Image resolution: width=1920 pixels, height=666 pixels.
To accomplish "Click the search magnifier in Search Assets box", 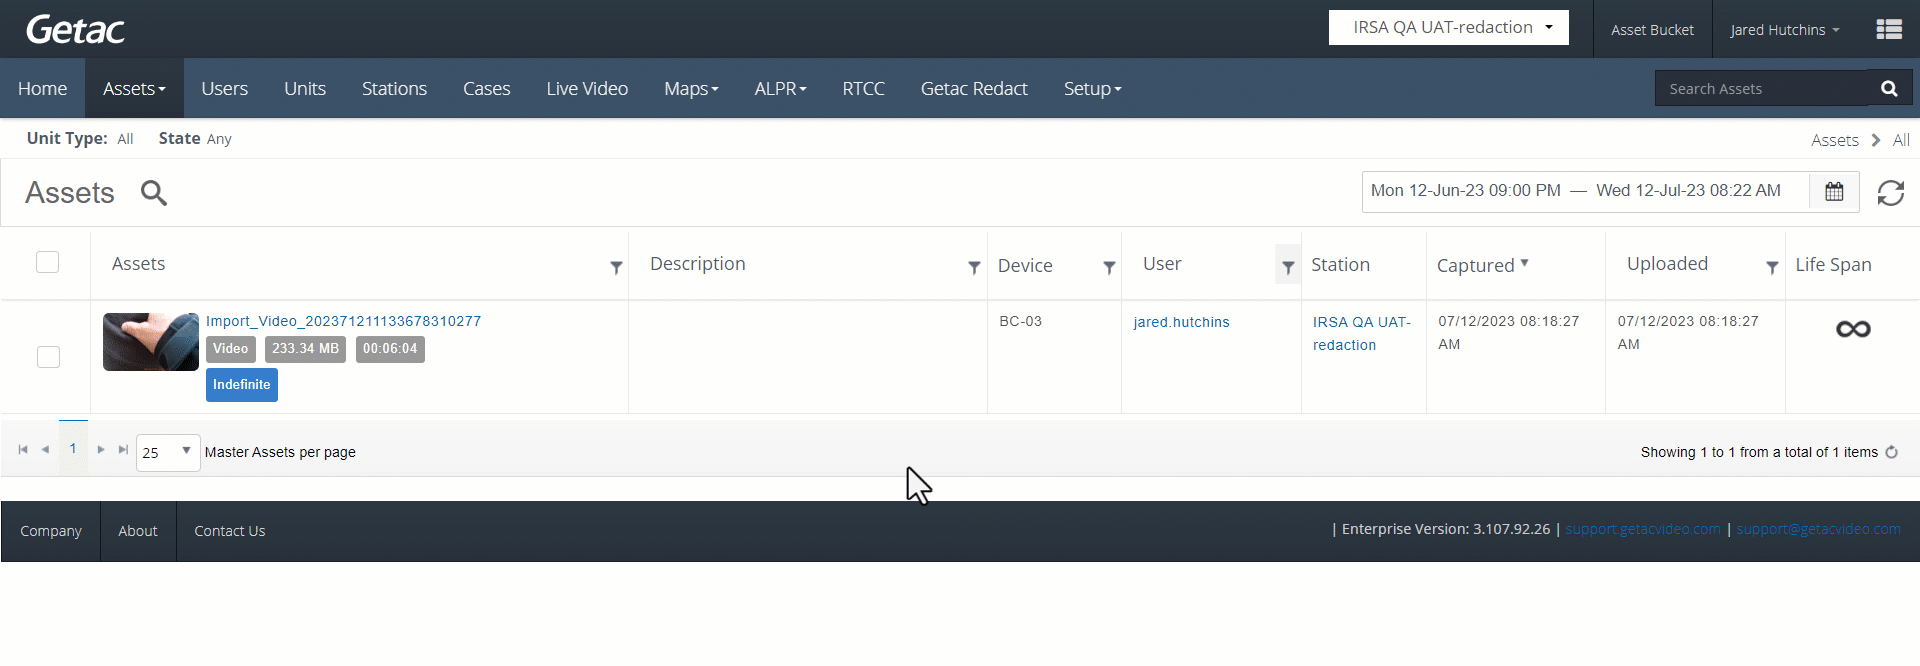I will (x=1889, y=88).
